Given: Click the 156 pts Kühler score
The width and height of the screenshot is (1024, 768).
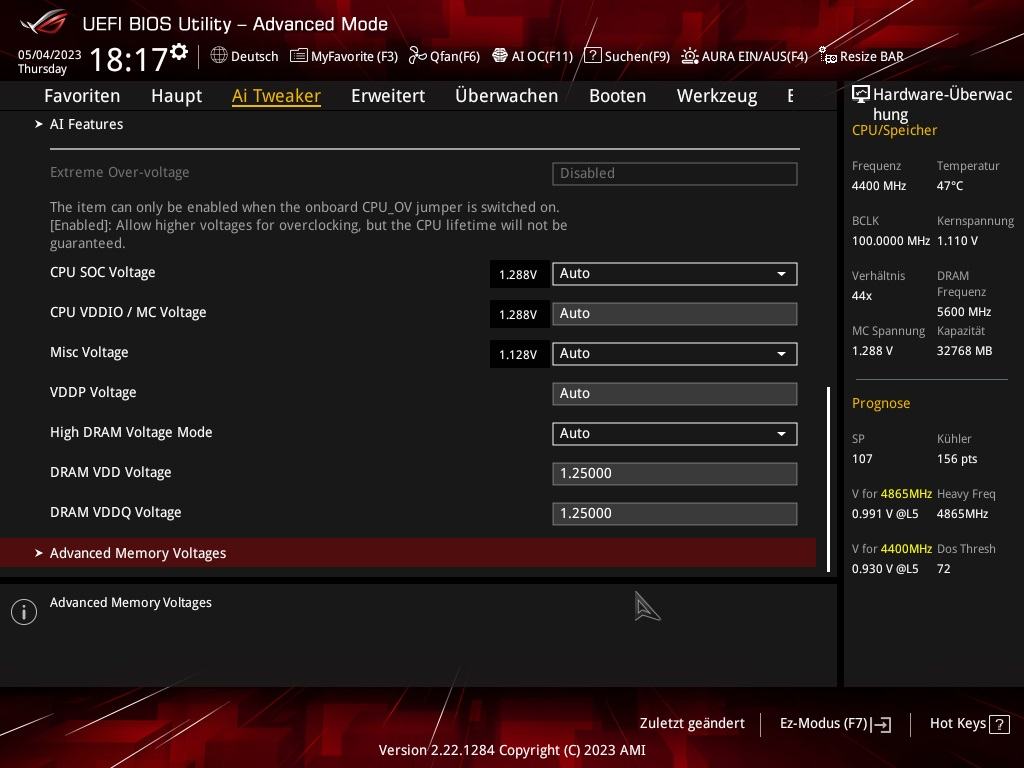Looking at the screenshot, I should pos(957,459).
